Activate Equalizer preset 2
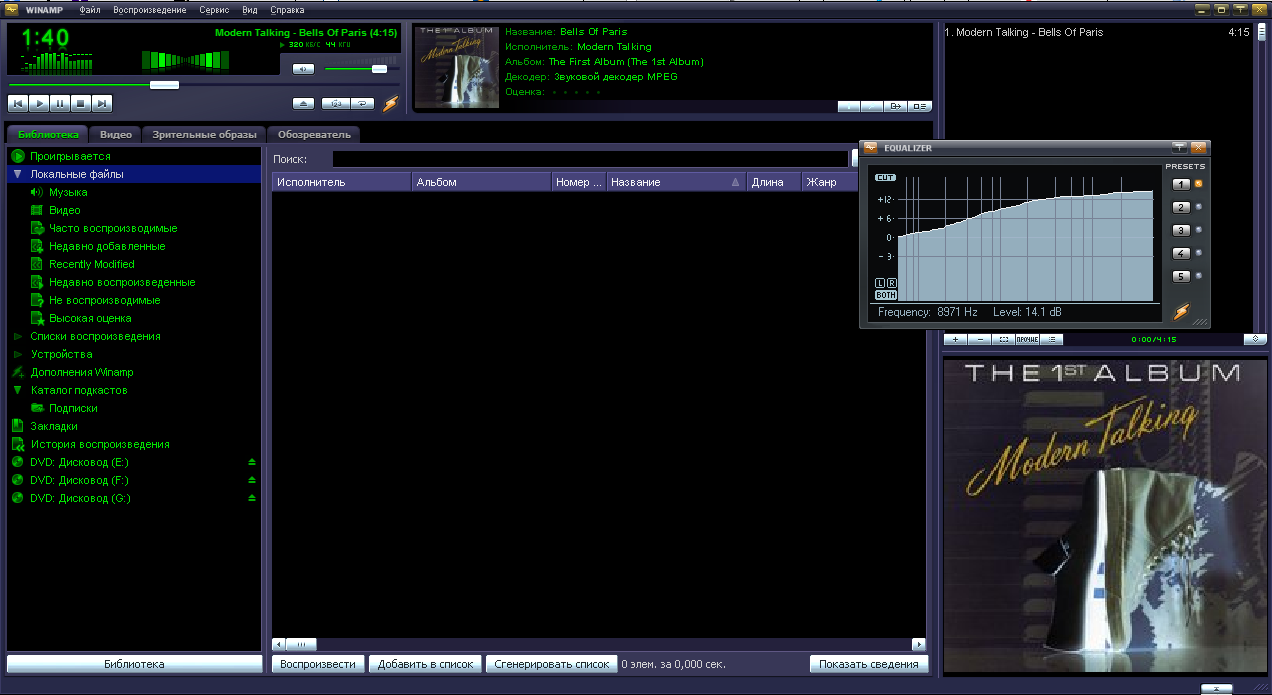The width and height of the screenshot is (1272, 695). pos(1182,206)
